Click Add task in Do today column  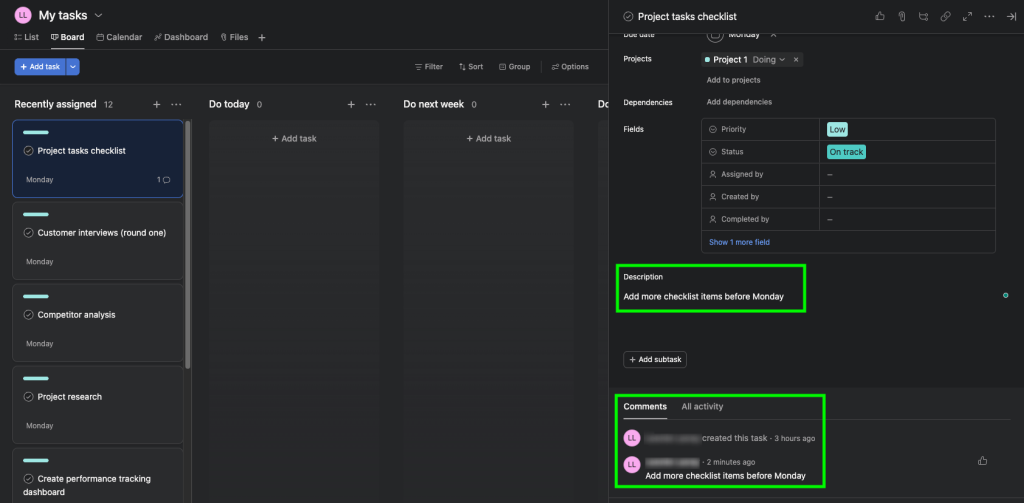[x=294, y=138]
